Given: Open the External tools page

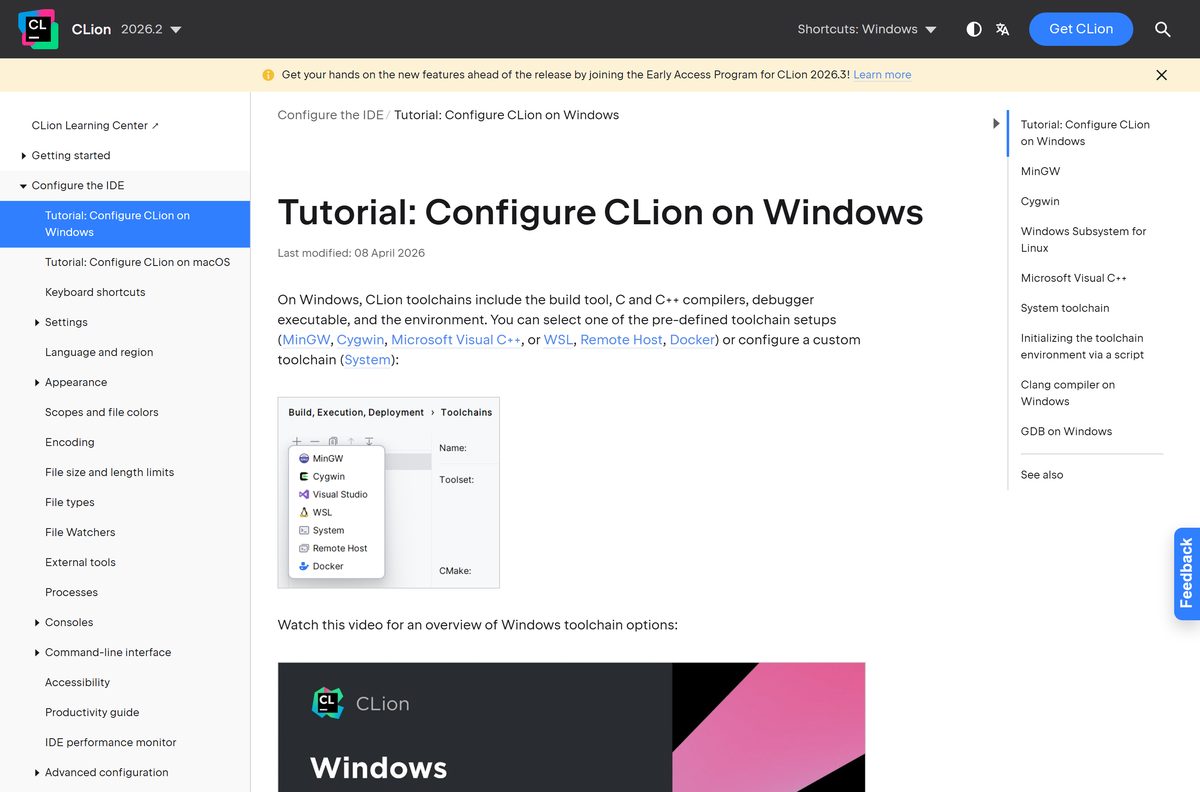Looking at the screenshot, I should point(80,562).
